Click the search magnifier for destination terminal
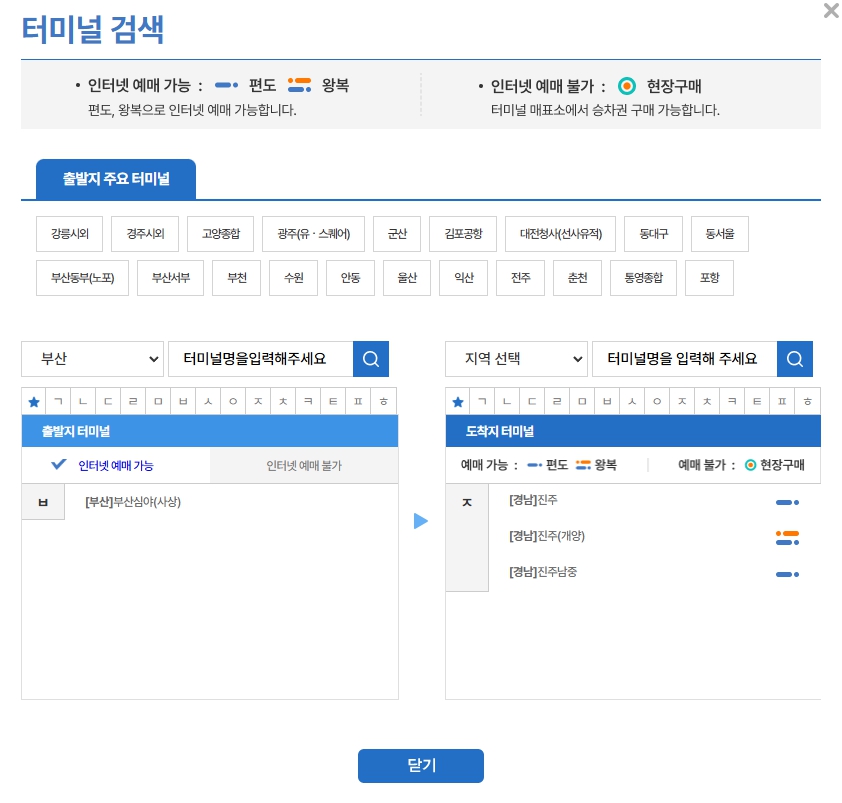 796,358
